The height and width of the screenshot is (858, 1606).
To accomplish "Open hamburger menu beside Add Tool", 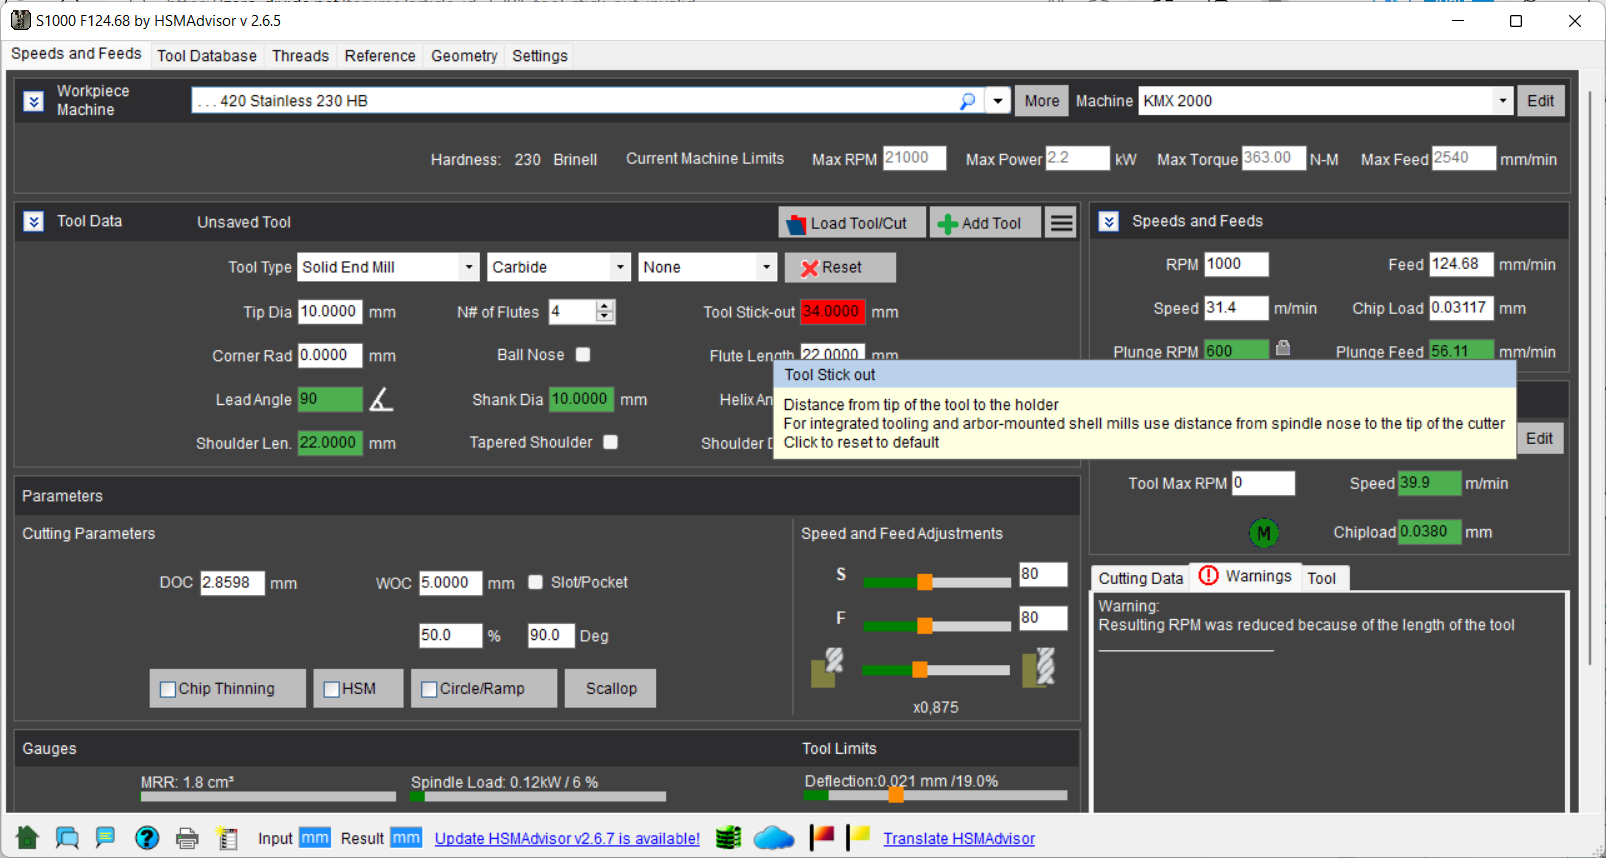I will click(1061, 223).
